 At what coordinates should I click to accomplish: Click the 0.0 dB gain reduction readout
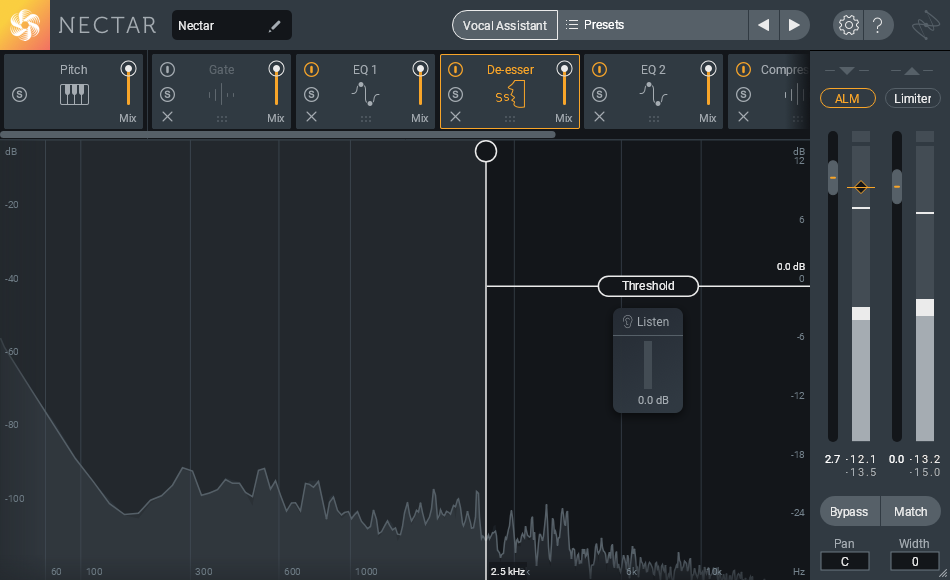tap(653, 401)
